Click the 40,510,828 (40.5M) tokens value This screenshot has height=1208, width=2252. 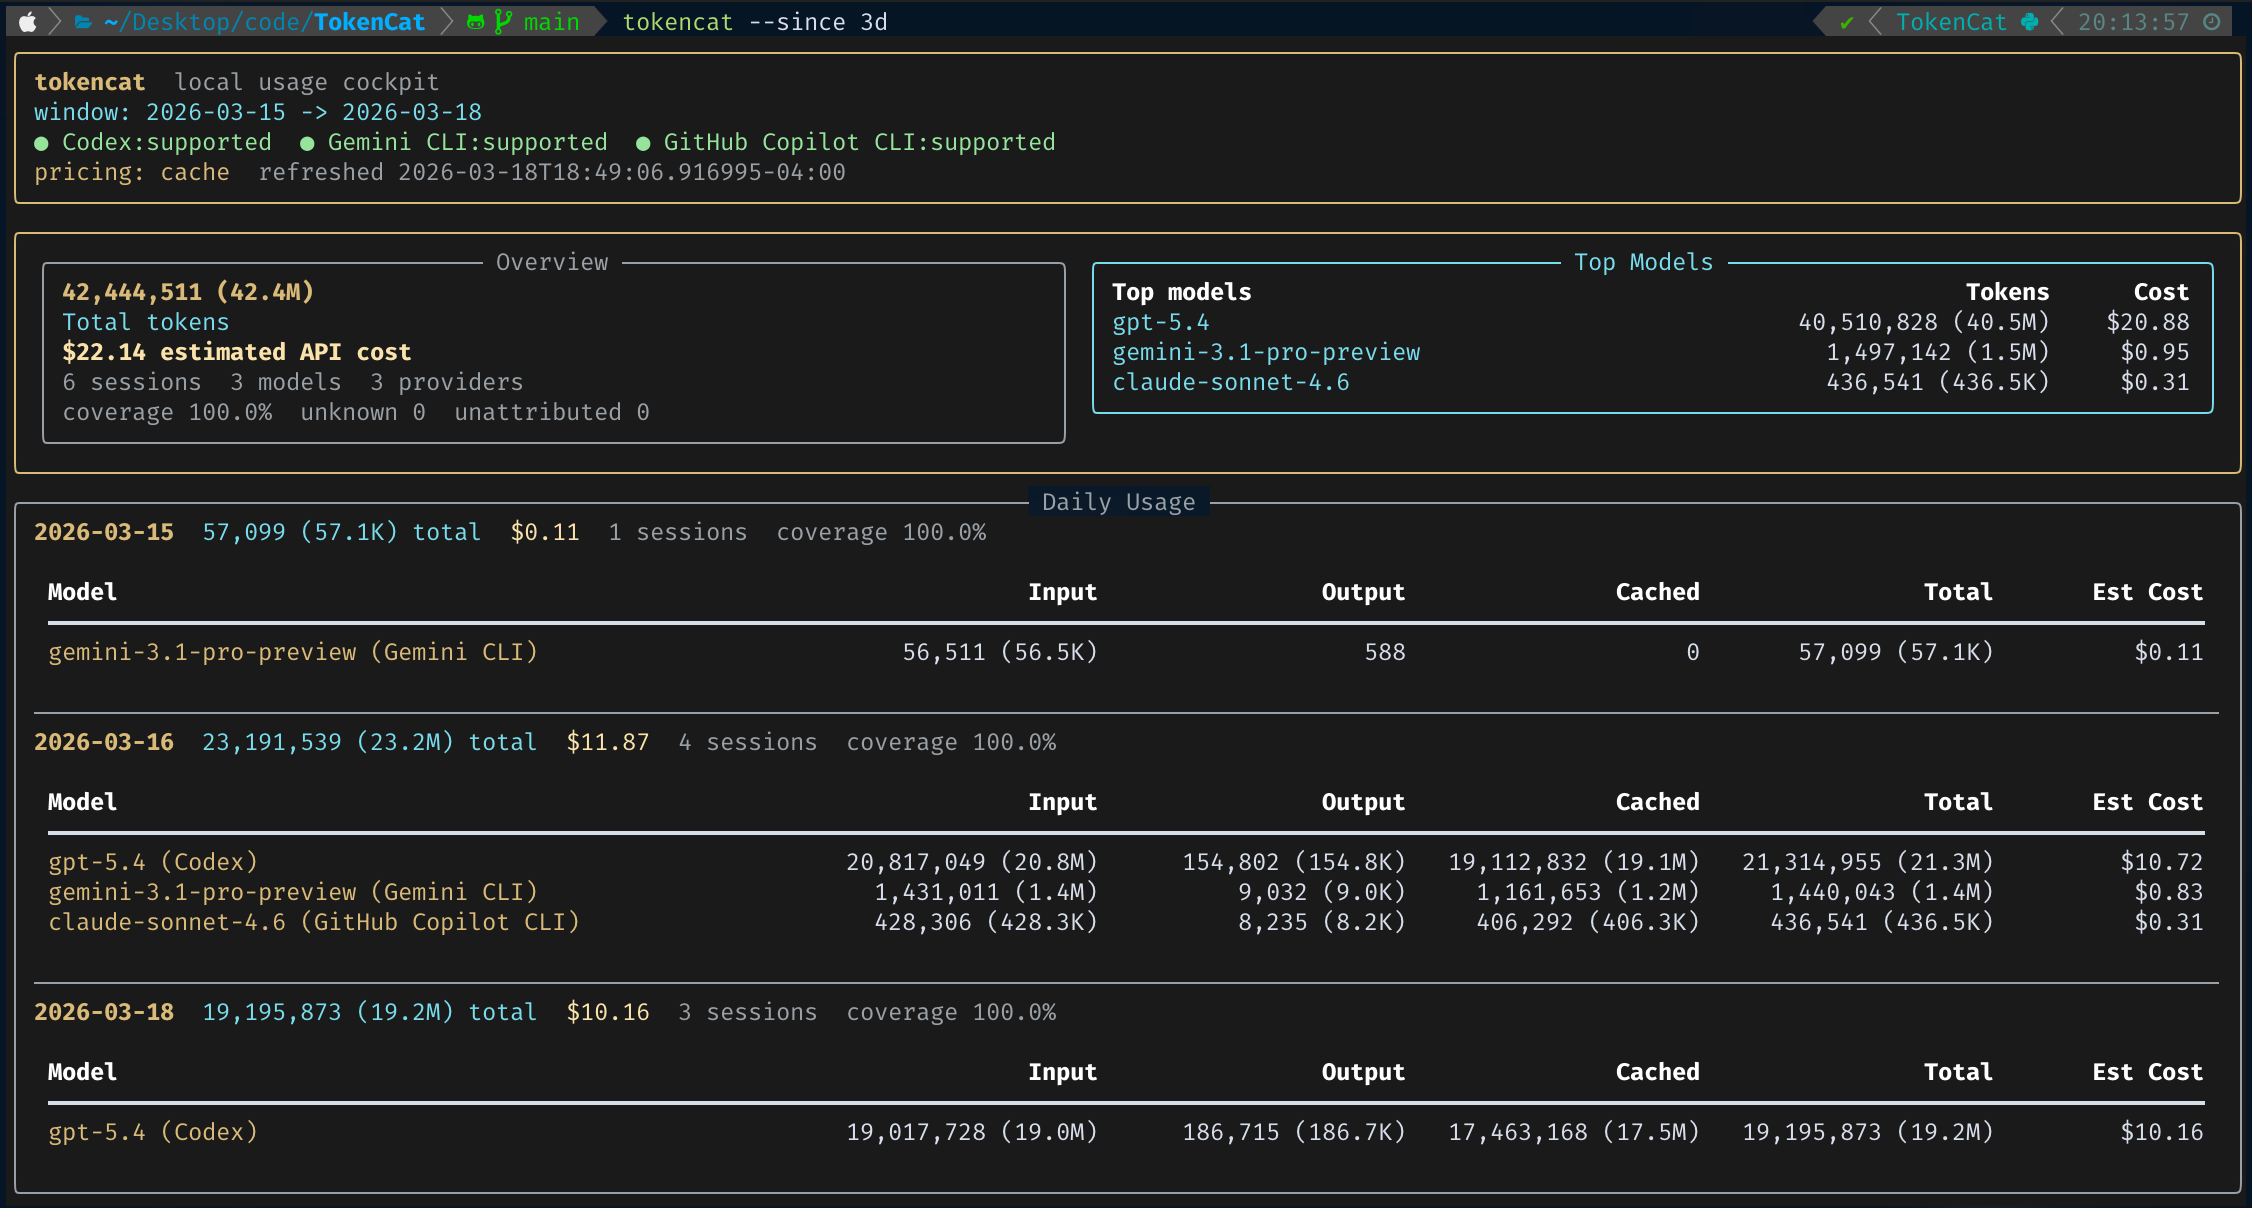point(1924,322)
